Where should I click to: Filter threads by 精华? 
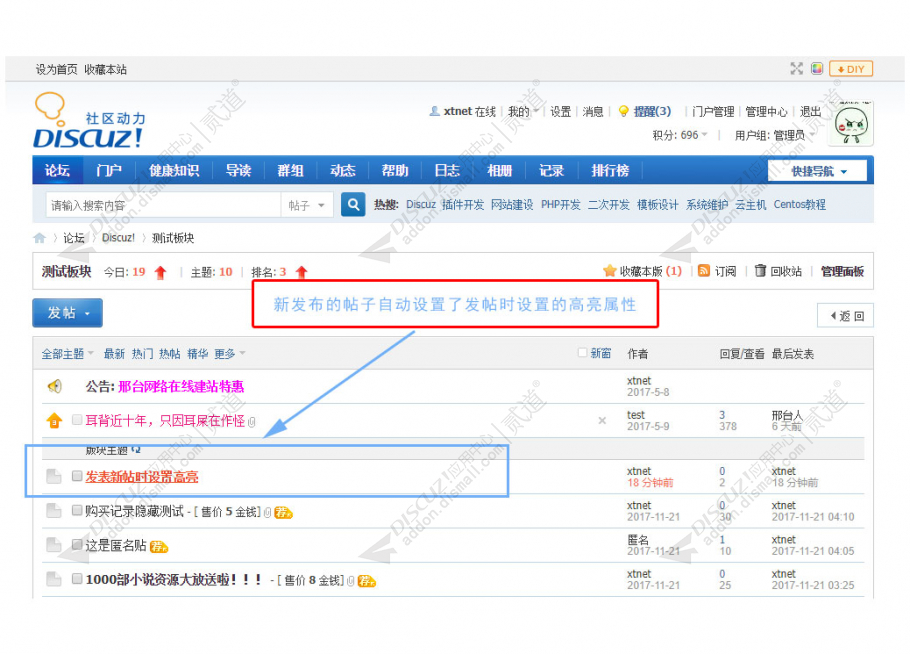pyautogui.click(x=197, y=353)
